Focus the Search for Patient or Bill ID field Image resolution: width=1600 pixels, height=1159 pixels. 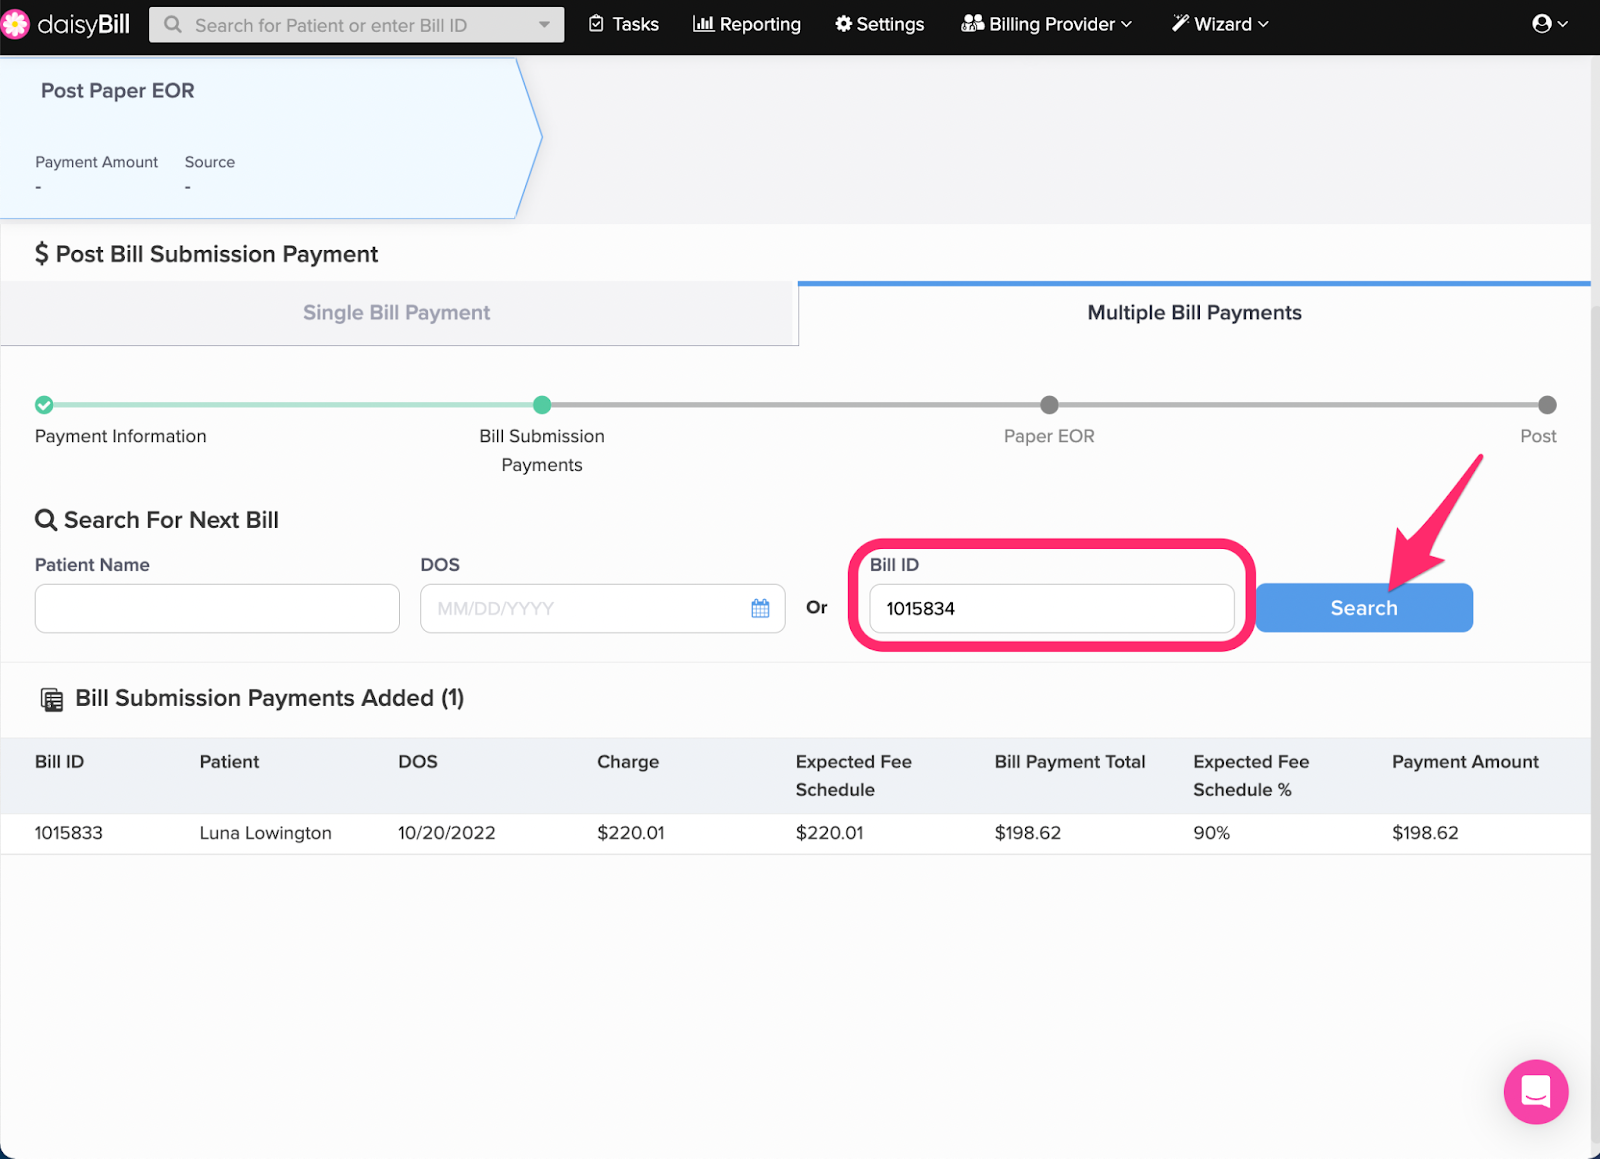tap(356, 24)
